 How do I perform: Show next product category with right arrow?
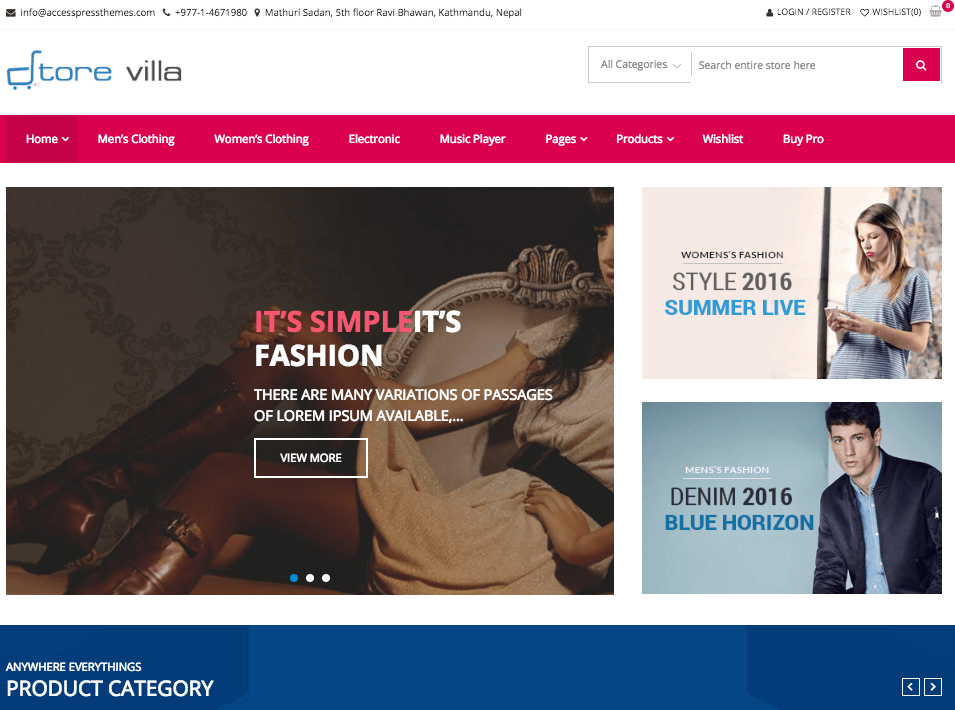click(932, 687)
